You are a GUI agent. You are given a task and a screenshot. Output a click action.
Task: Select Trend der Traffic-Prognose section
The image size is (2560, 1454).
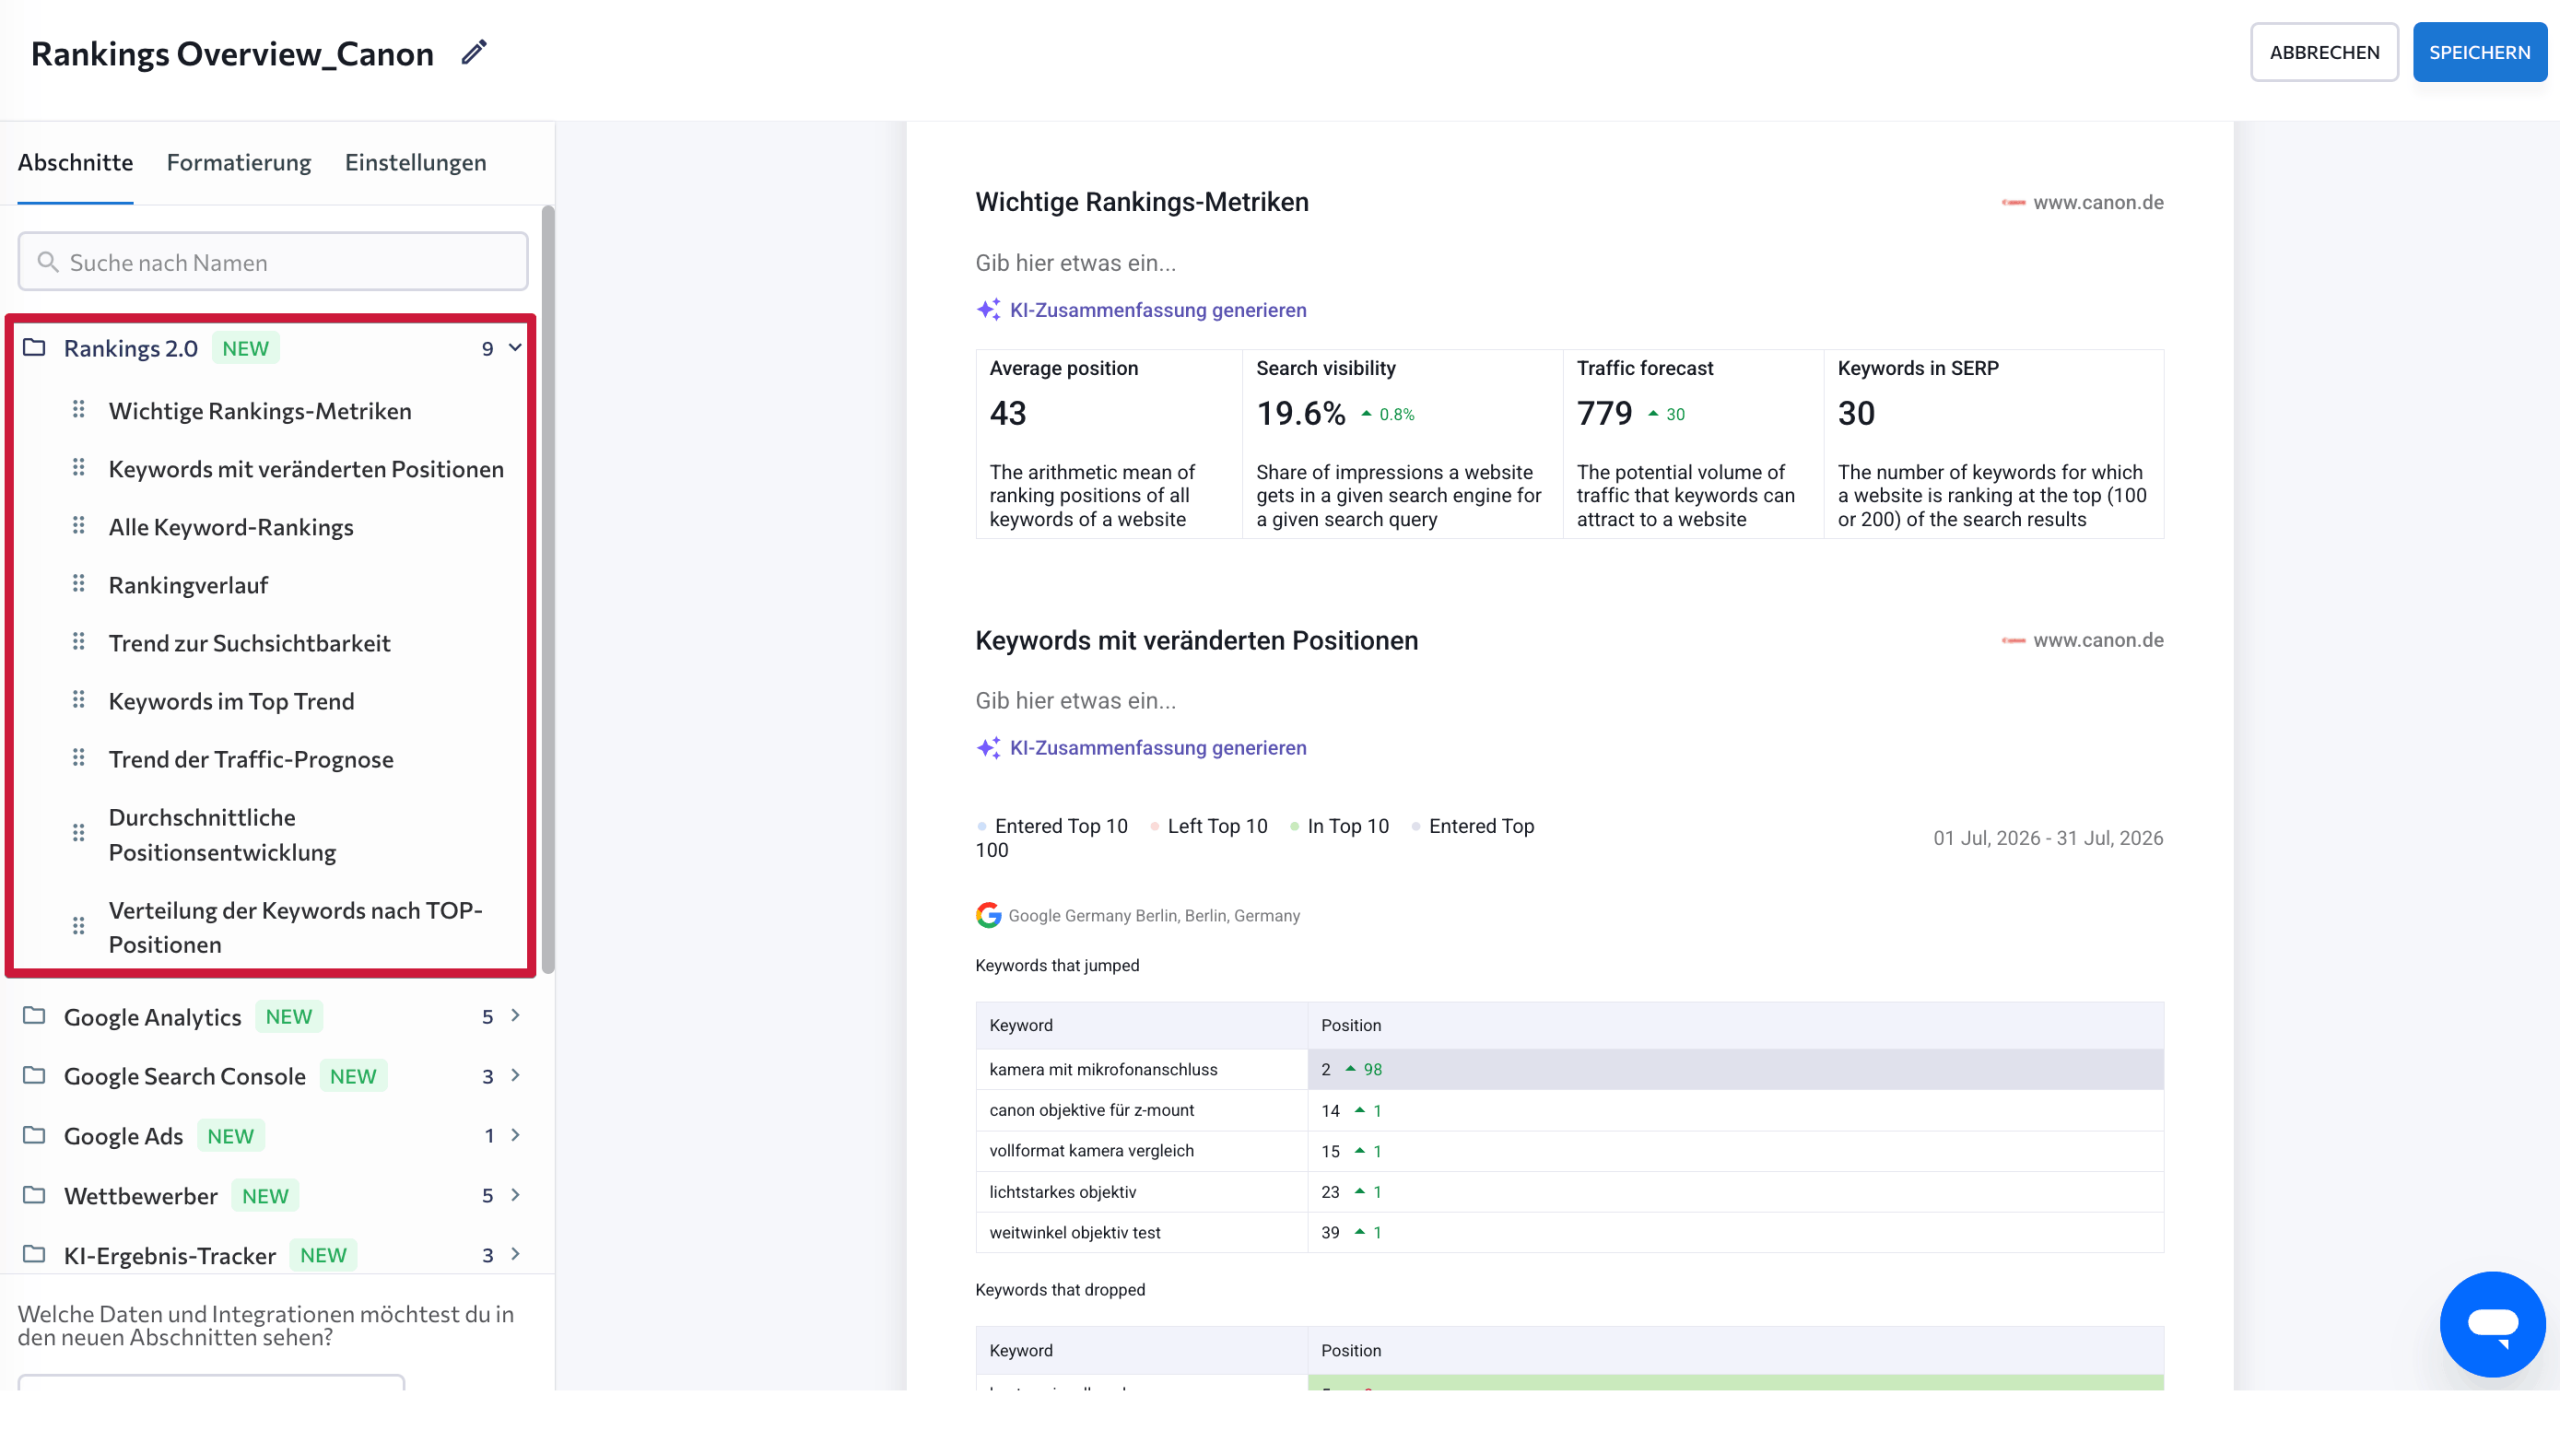pos(251,759)
